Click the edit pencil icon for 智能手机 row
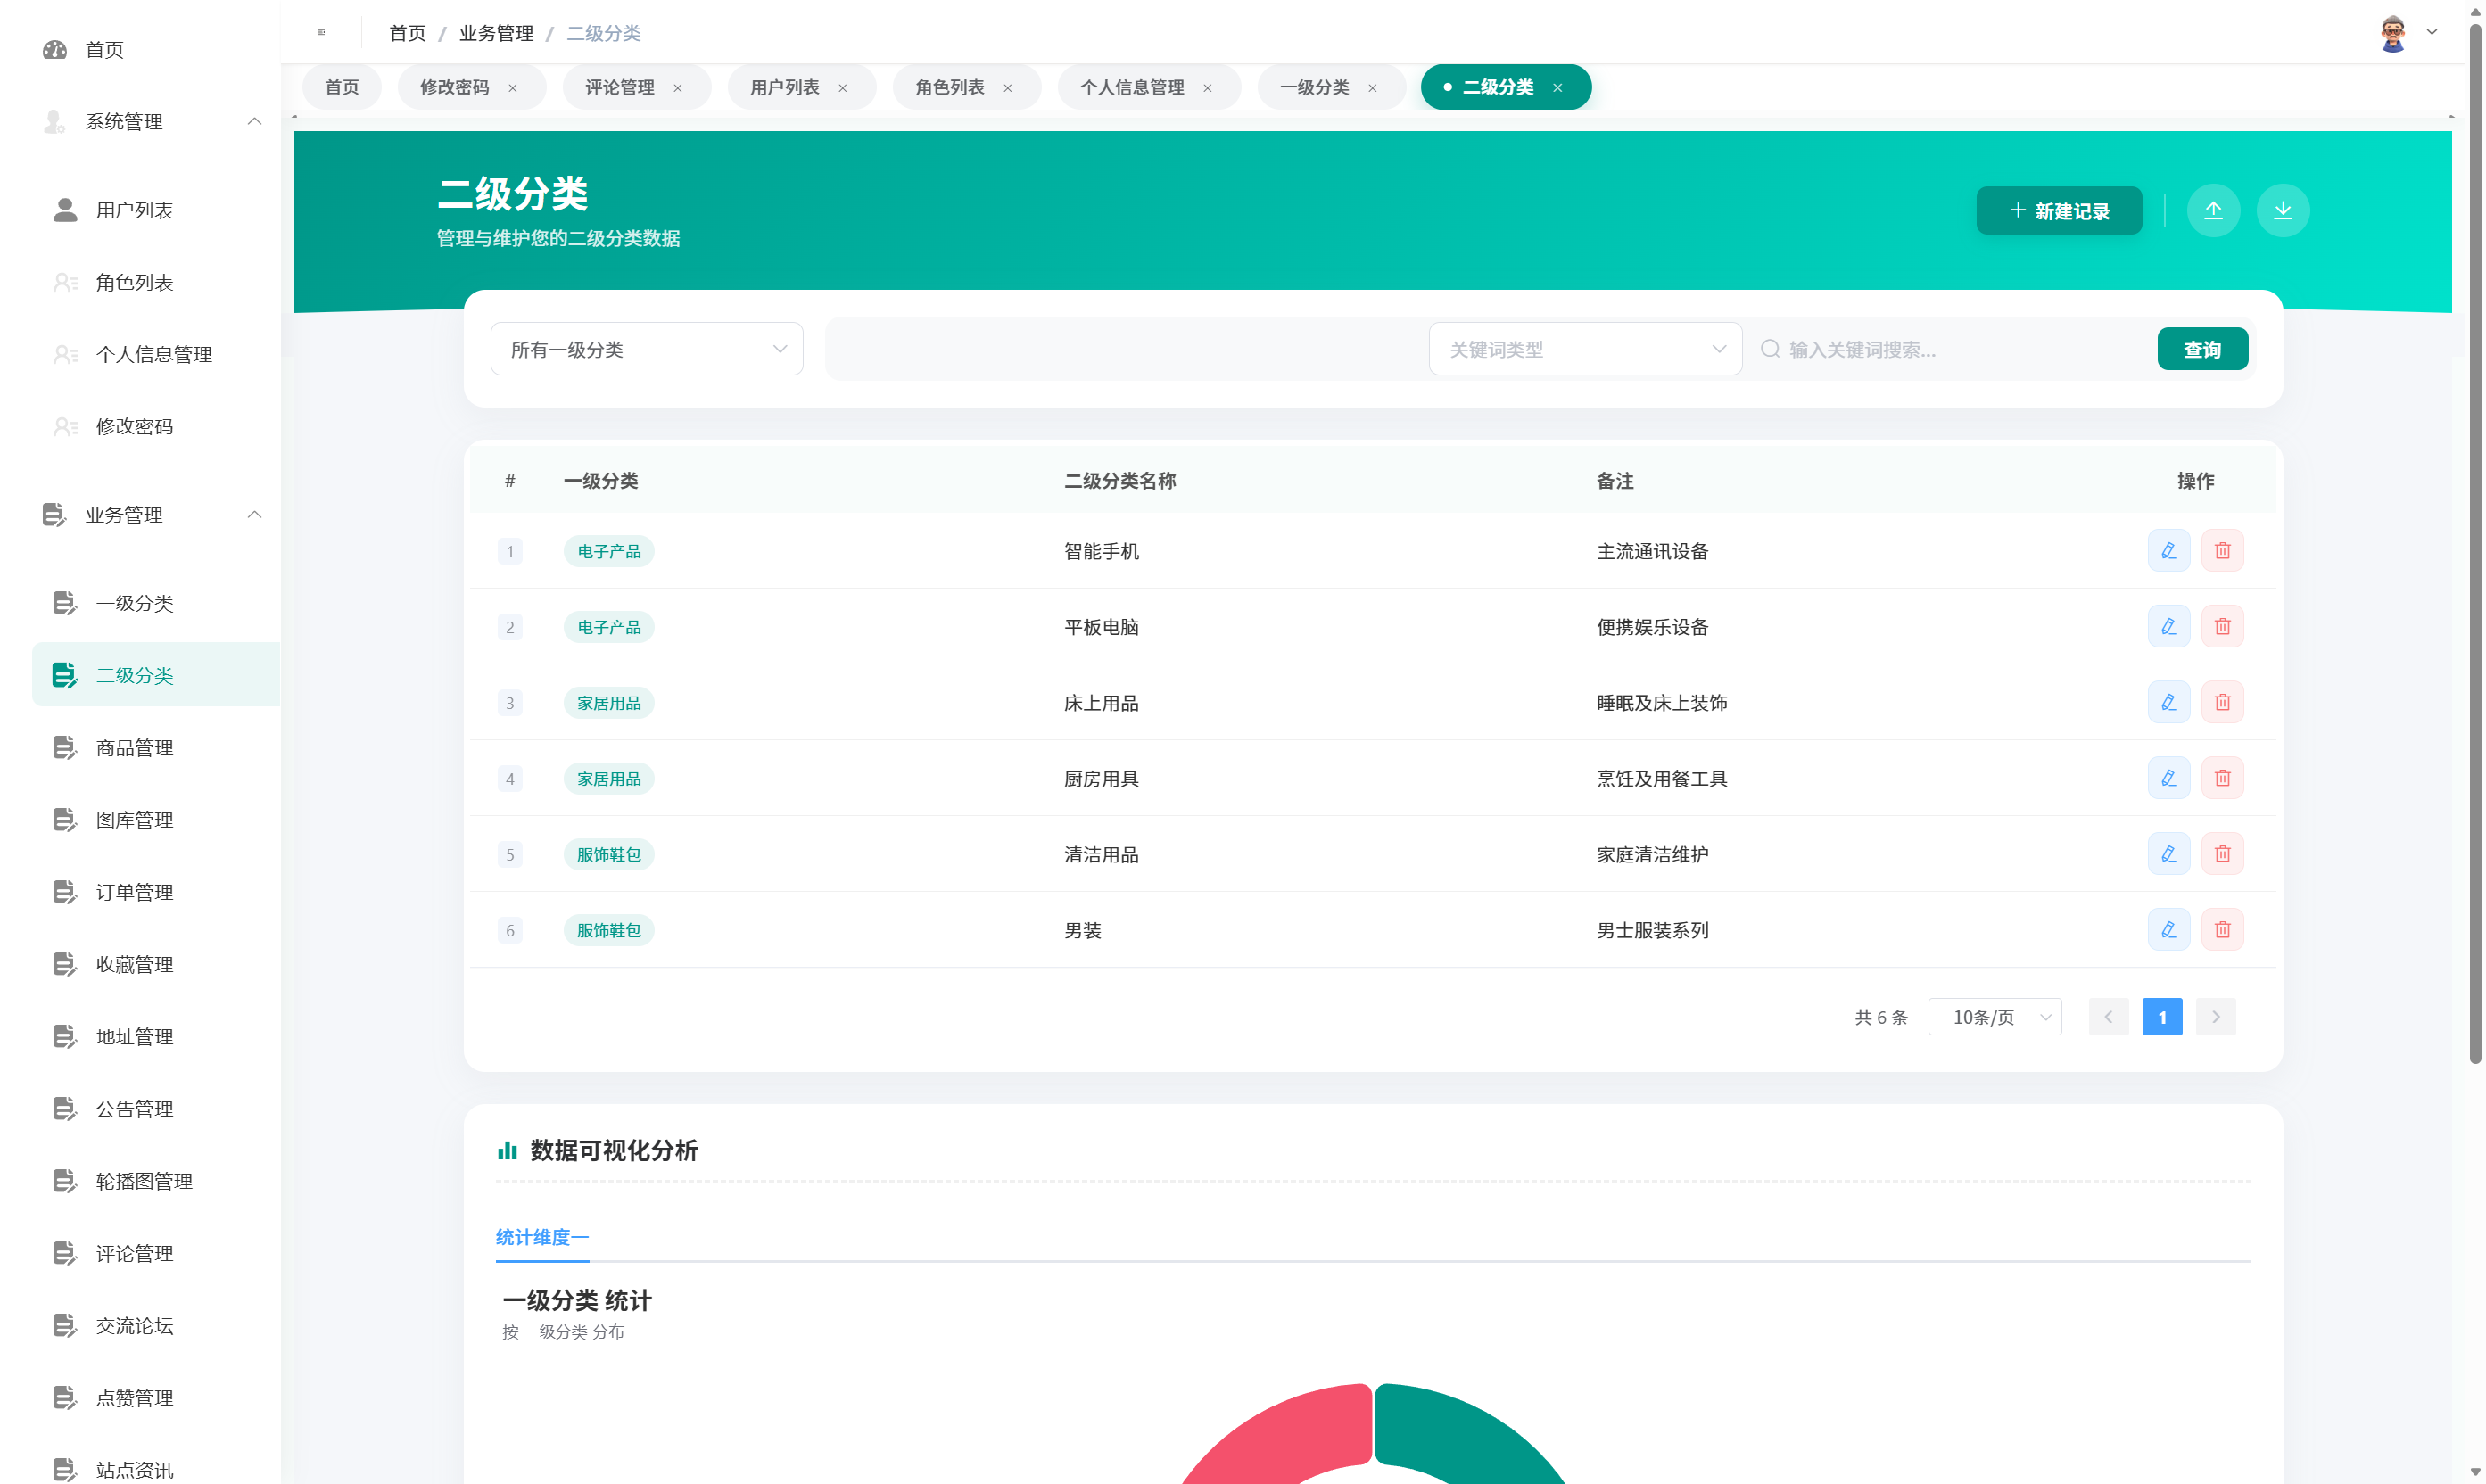The image size is (2486, 1484). pos(2168,550)
